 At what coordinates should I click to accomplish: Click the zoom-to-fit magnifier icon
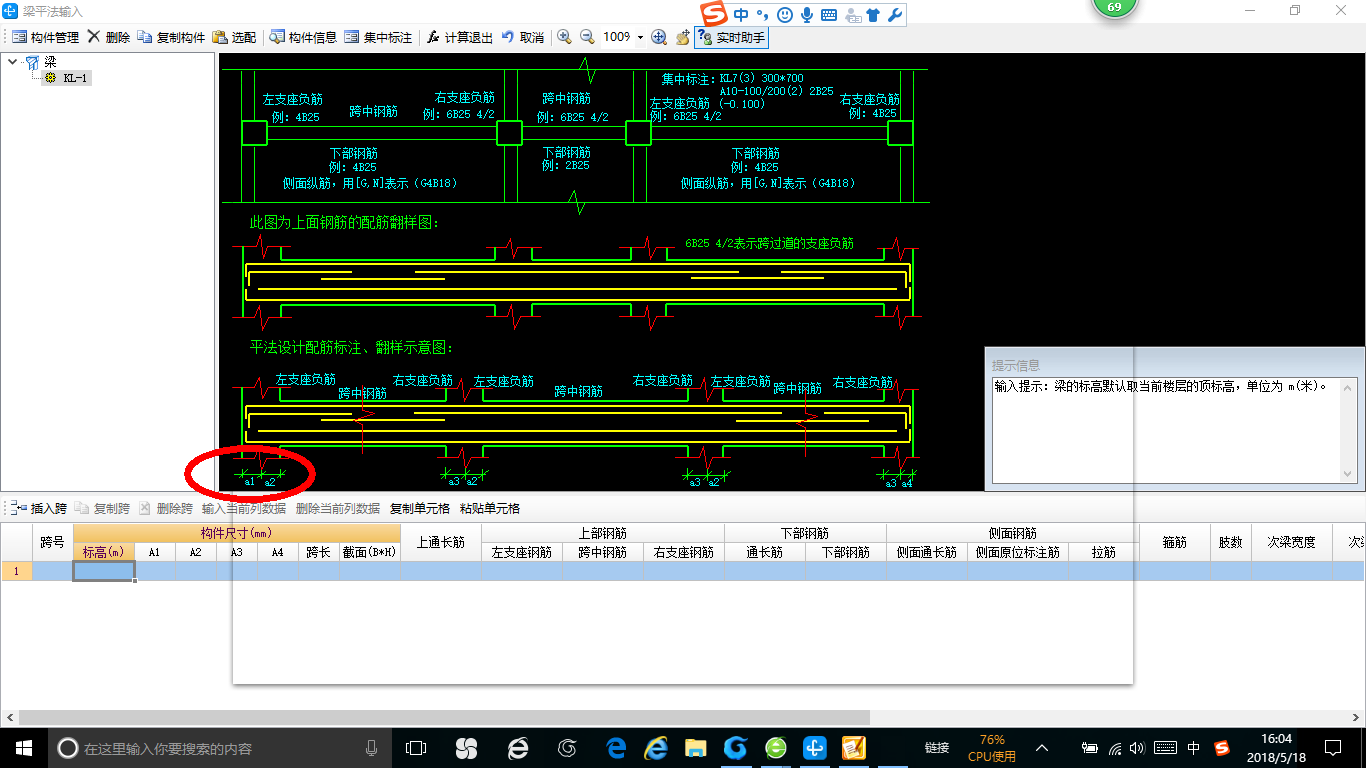pos(659,37)
